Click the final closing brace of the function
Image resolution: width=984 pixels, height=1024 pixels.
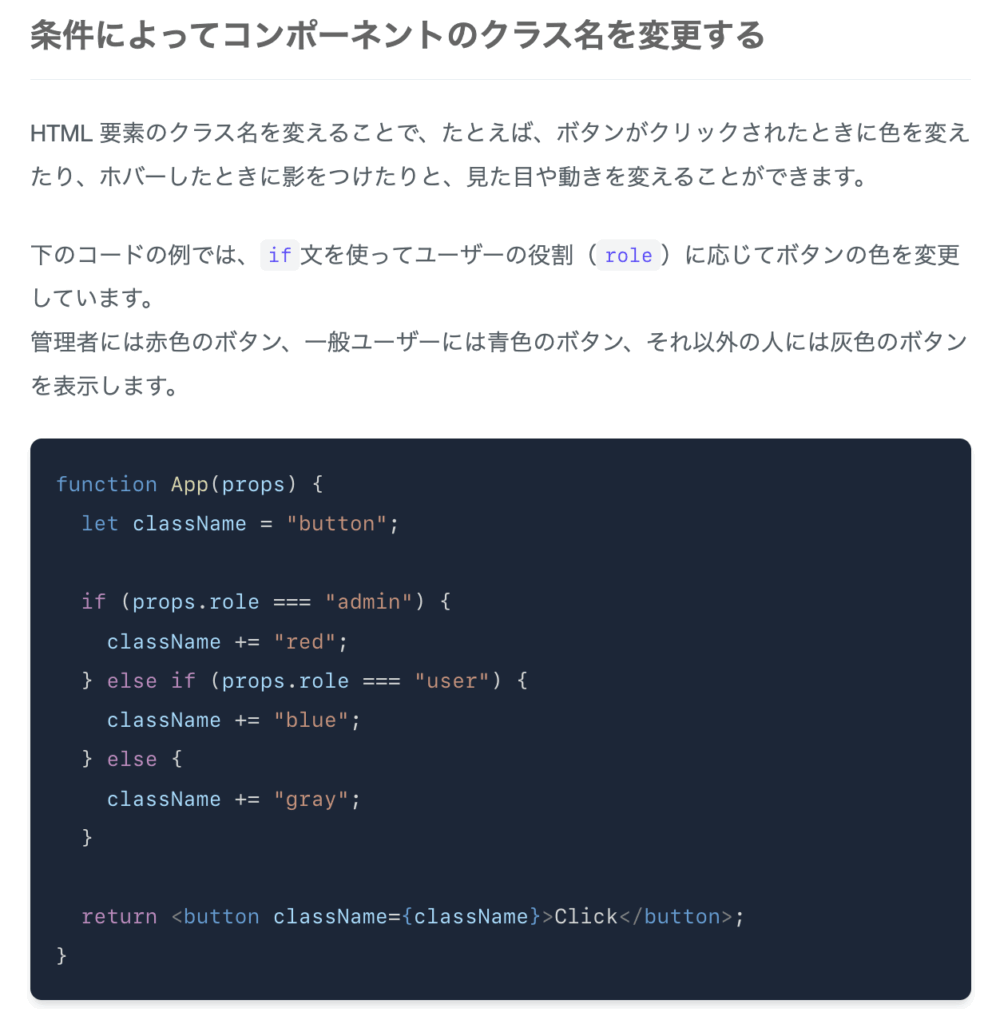pos(61,955)
